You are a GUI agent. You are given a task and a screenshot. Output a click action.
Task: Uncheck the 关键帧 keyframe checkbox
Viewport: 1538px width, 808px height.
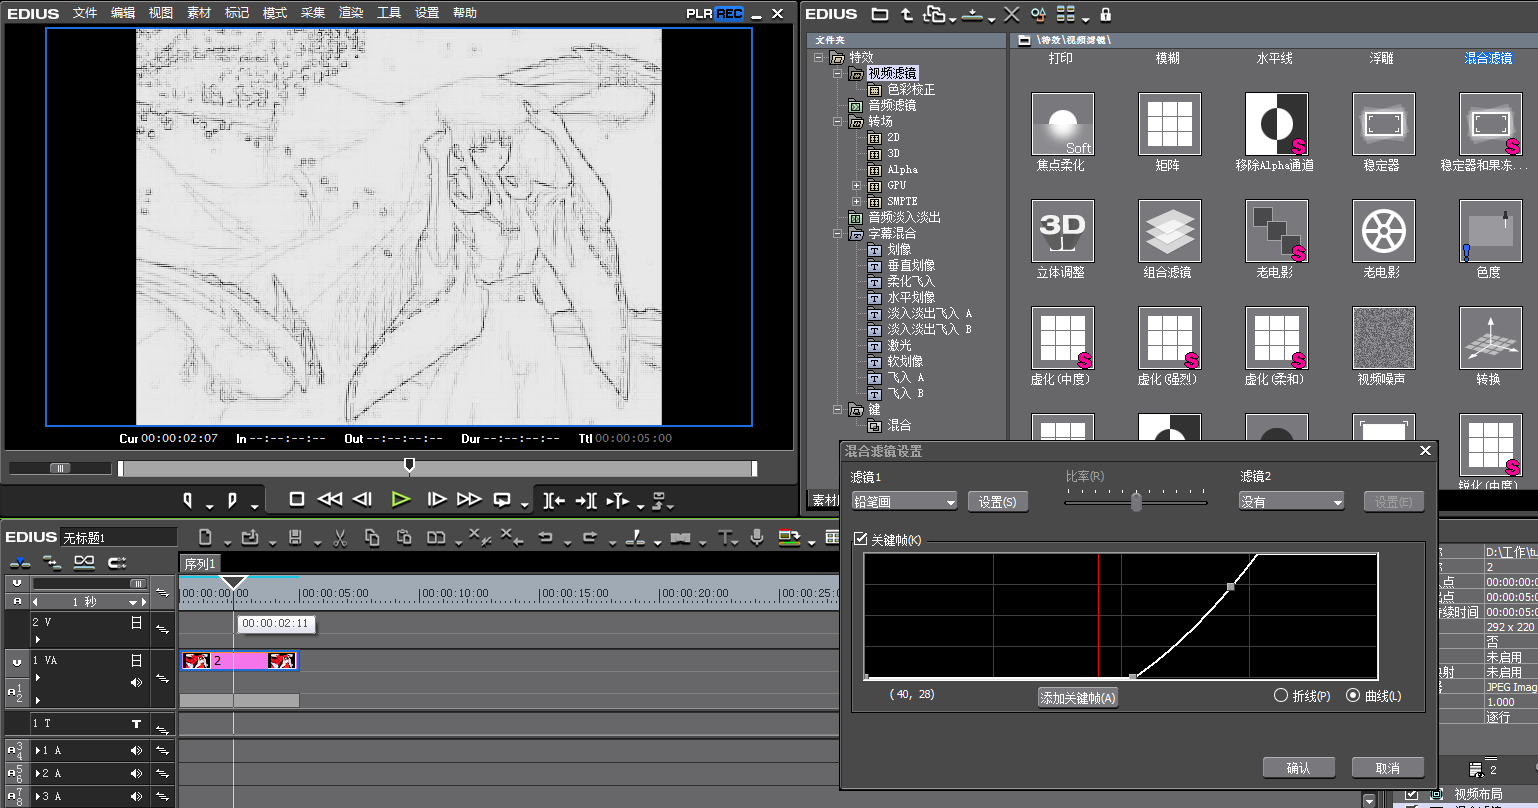(x=860, y=540)
